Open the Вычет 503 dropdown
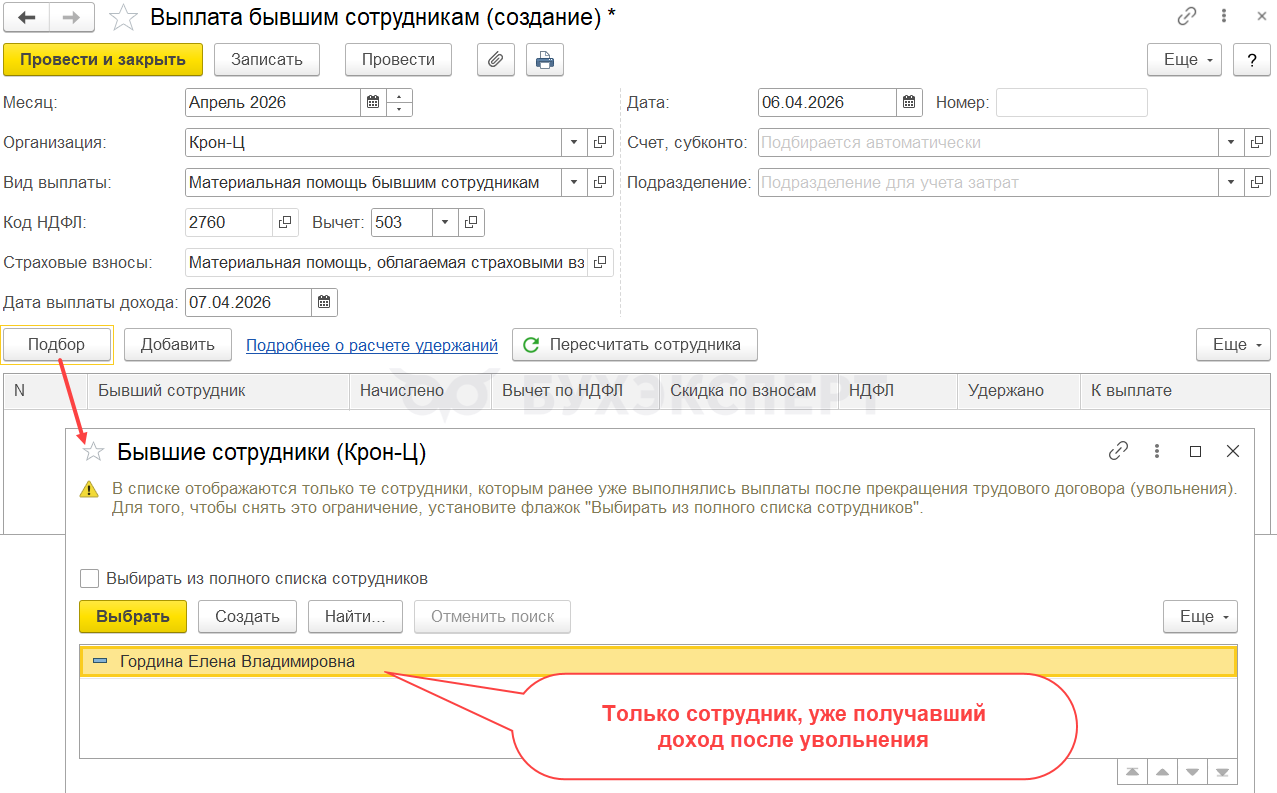 pyautogui.click(x=446, y=222)
